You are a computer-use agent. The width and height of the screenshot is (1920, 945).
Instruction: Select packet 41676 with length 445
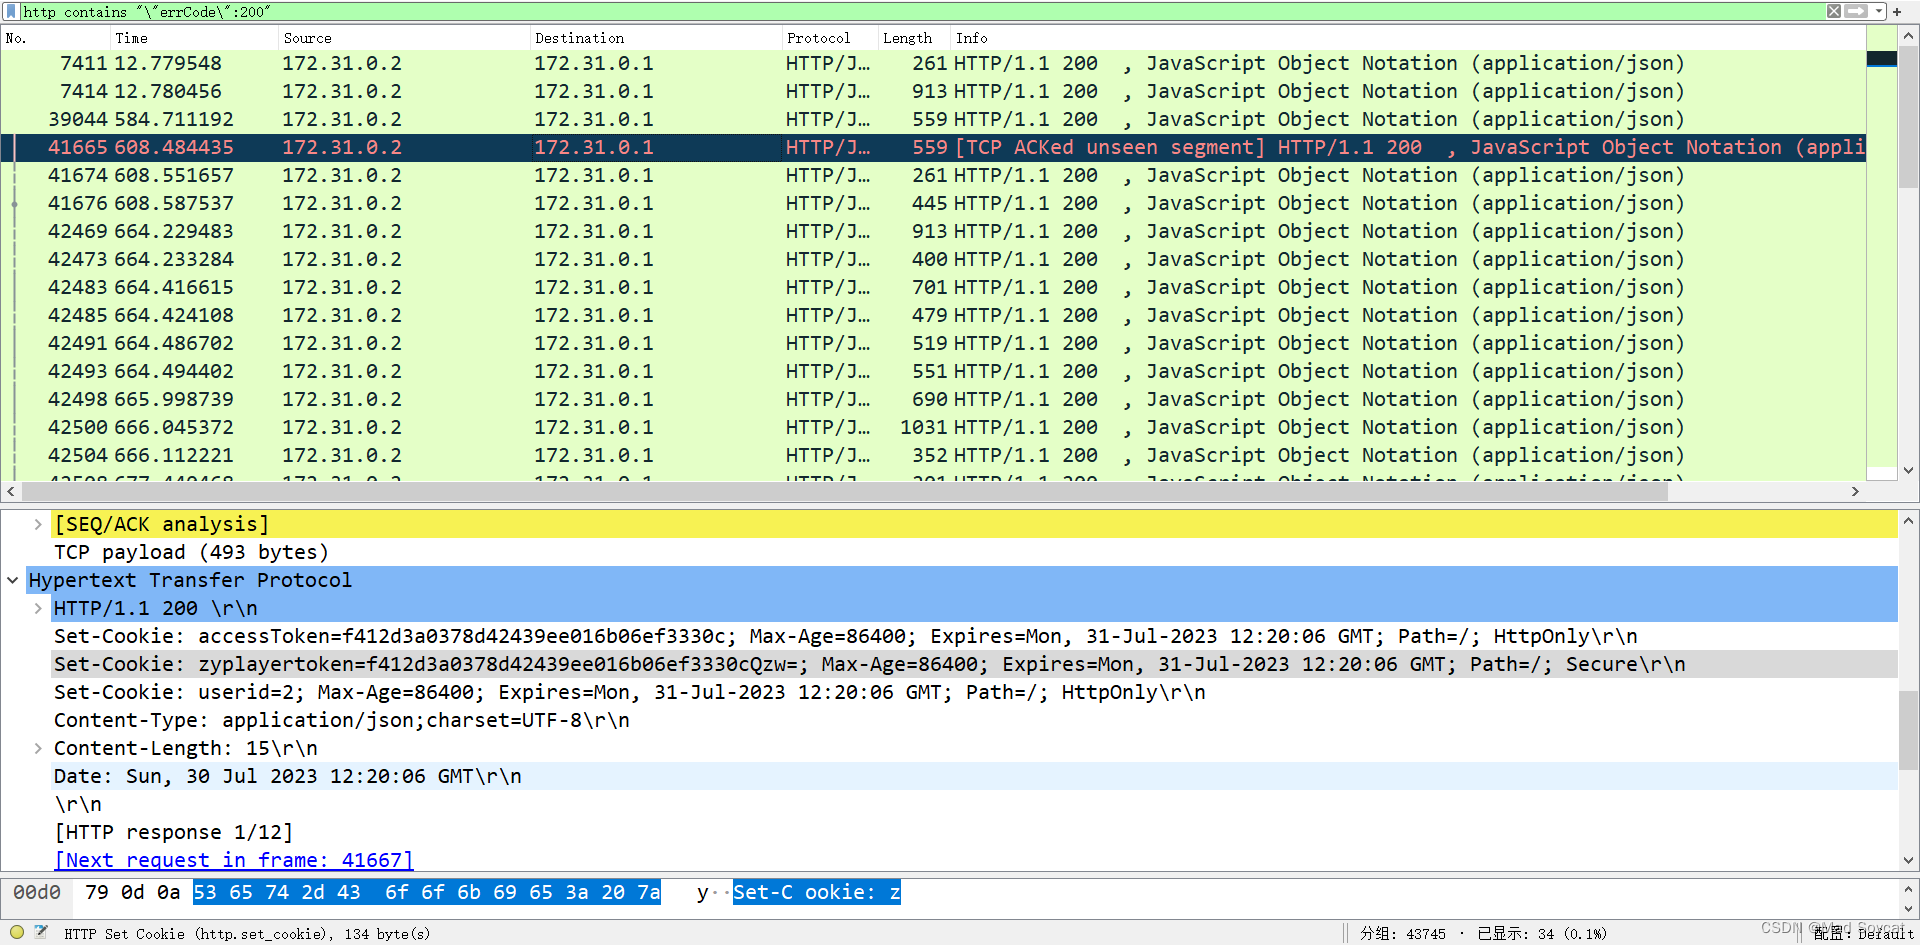[933, 203]
